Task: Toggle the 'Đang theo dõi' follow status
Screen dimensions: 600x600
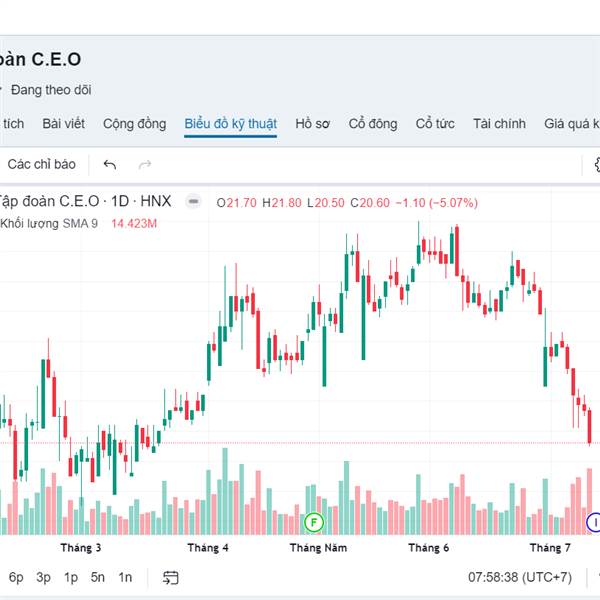Action: pos(51,90)
